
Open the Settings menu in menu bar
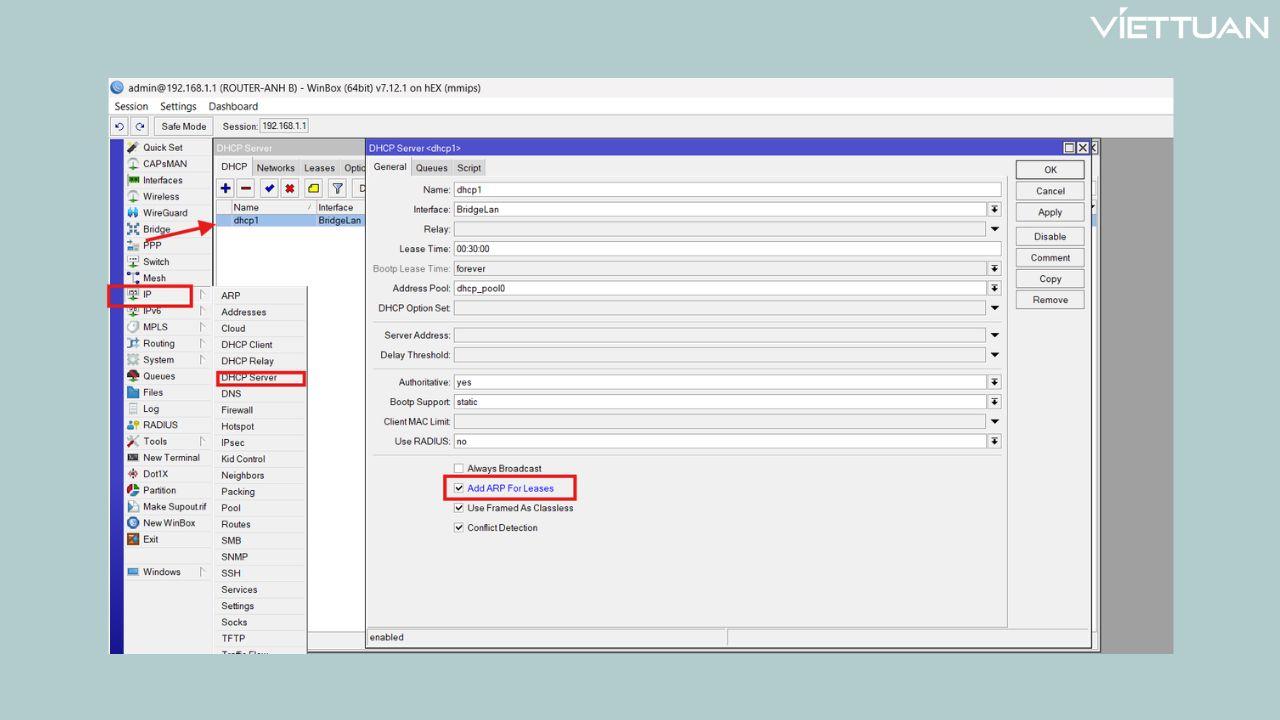tap(178, 106)
